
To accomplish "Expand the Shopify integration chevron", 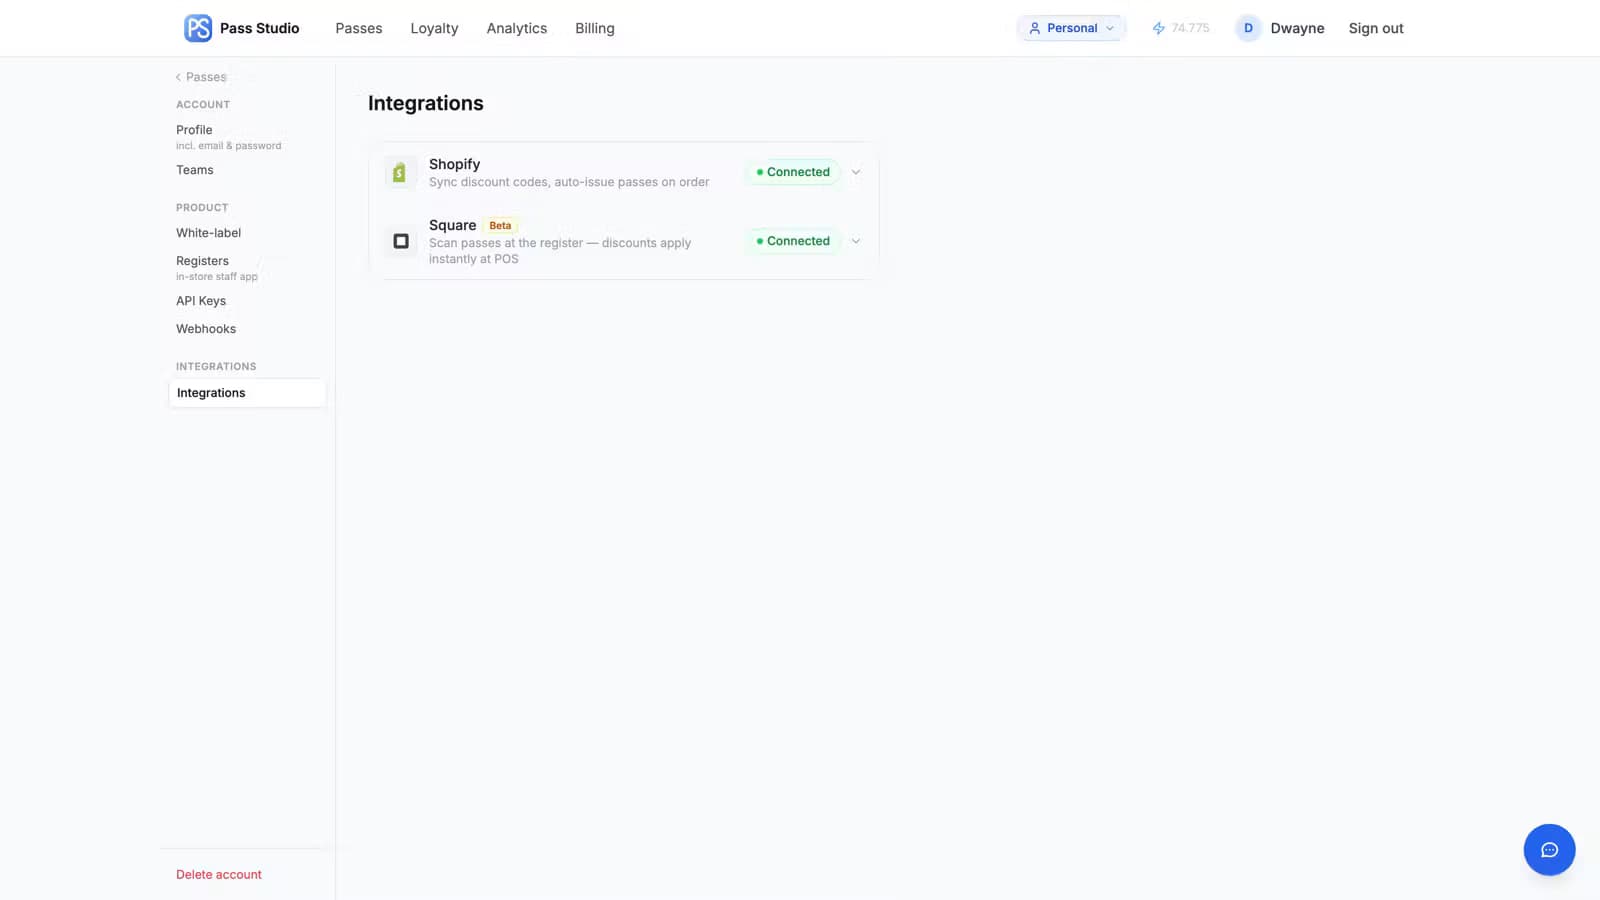I will point(856,172).
